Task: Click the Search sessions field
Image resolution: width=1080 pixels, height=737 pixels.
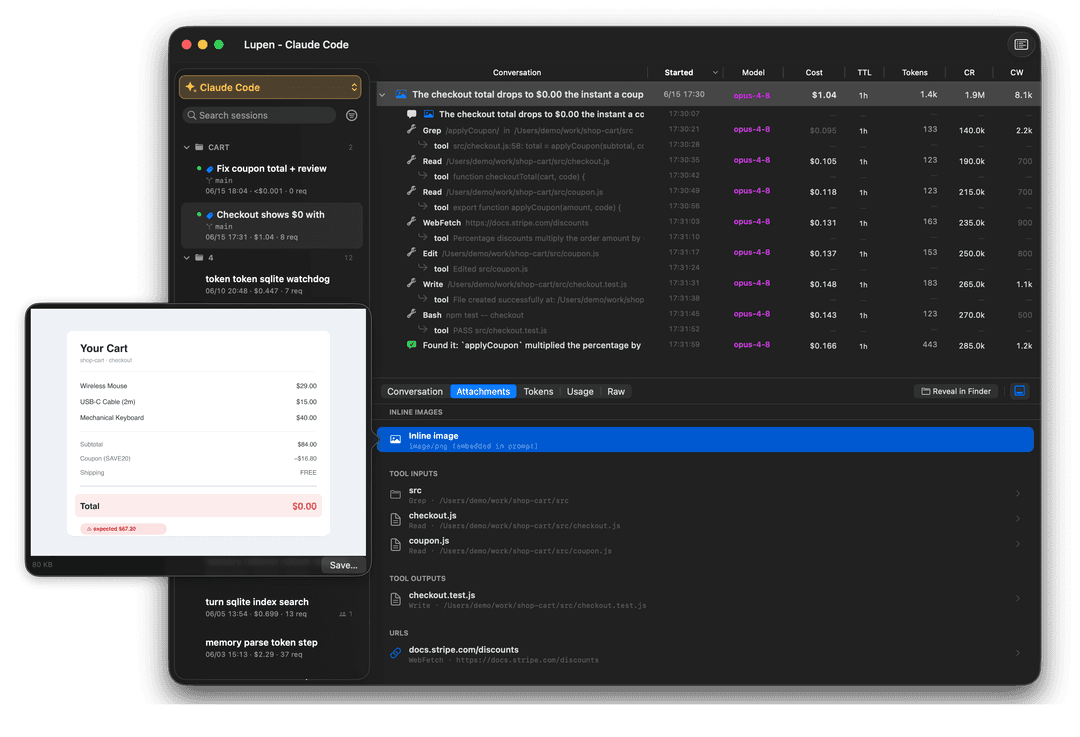Action: point(260,116)
